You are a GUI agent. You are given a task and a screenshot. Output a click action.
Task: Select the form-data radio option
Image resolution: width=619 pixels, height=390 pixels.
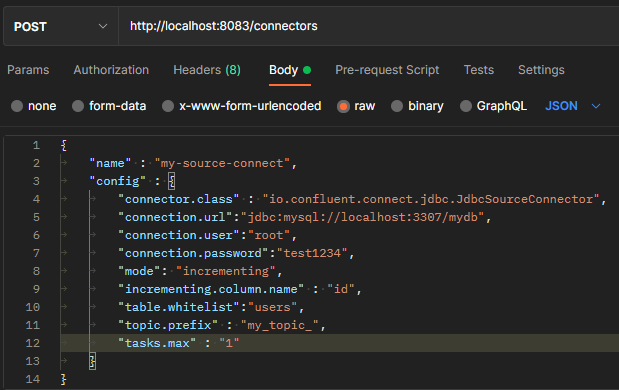coord(78,106)
